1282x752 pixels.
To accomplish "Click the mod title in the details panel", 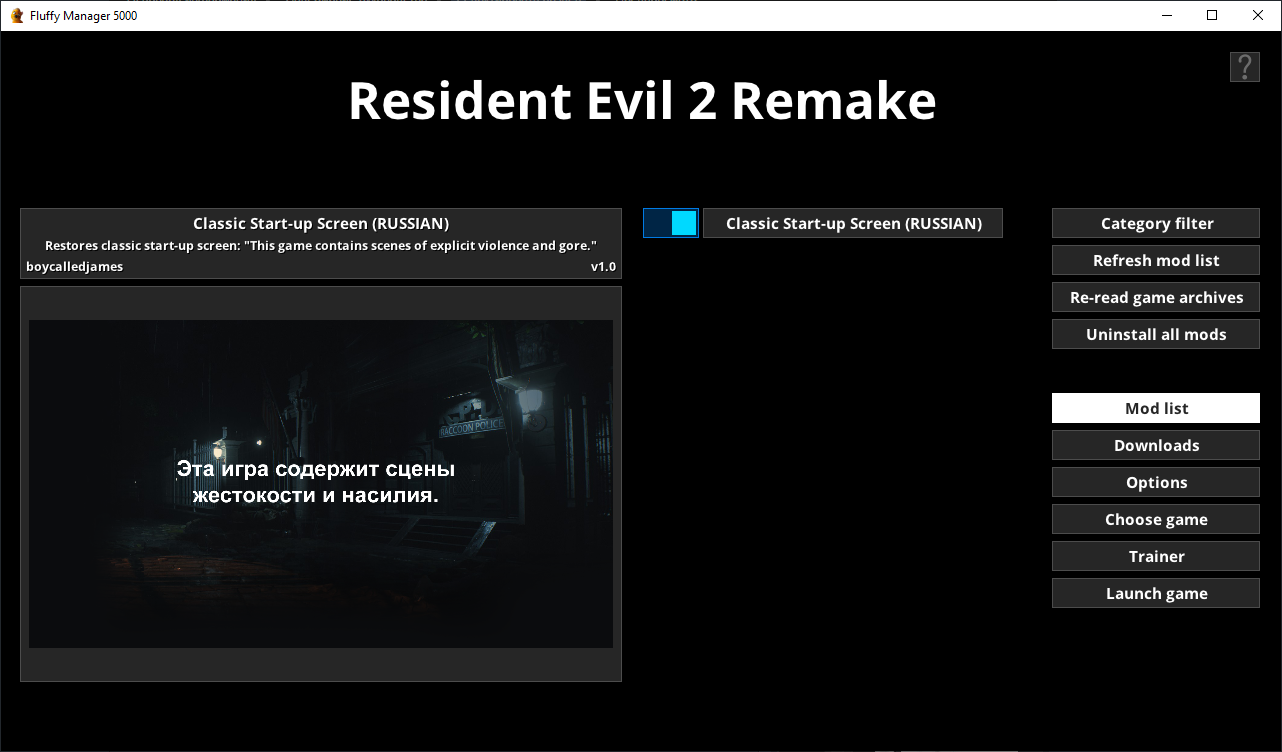I will point(321,223).
